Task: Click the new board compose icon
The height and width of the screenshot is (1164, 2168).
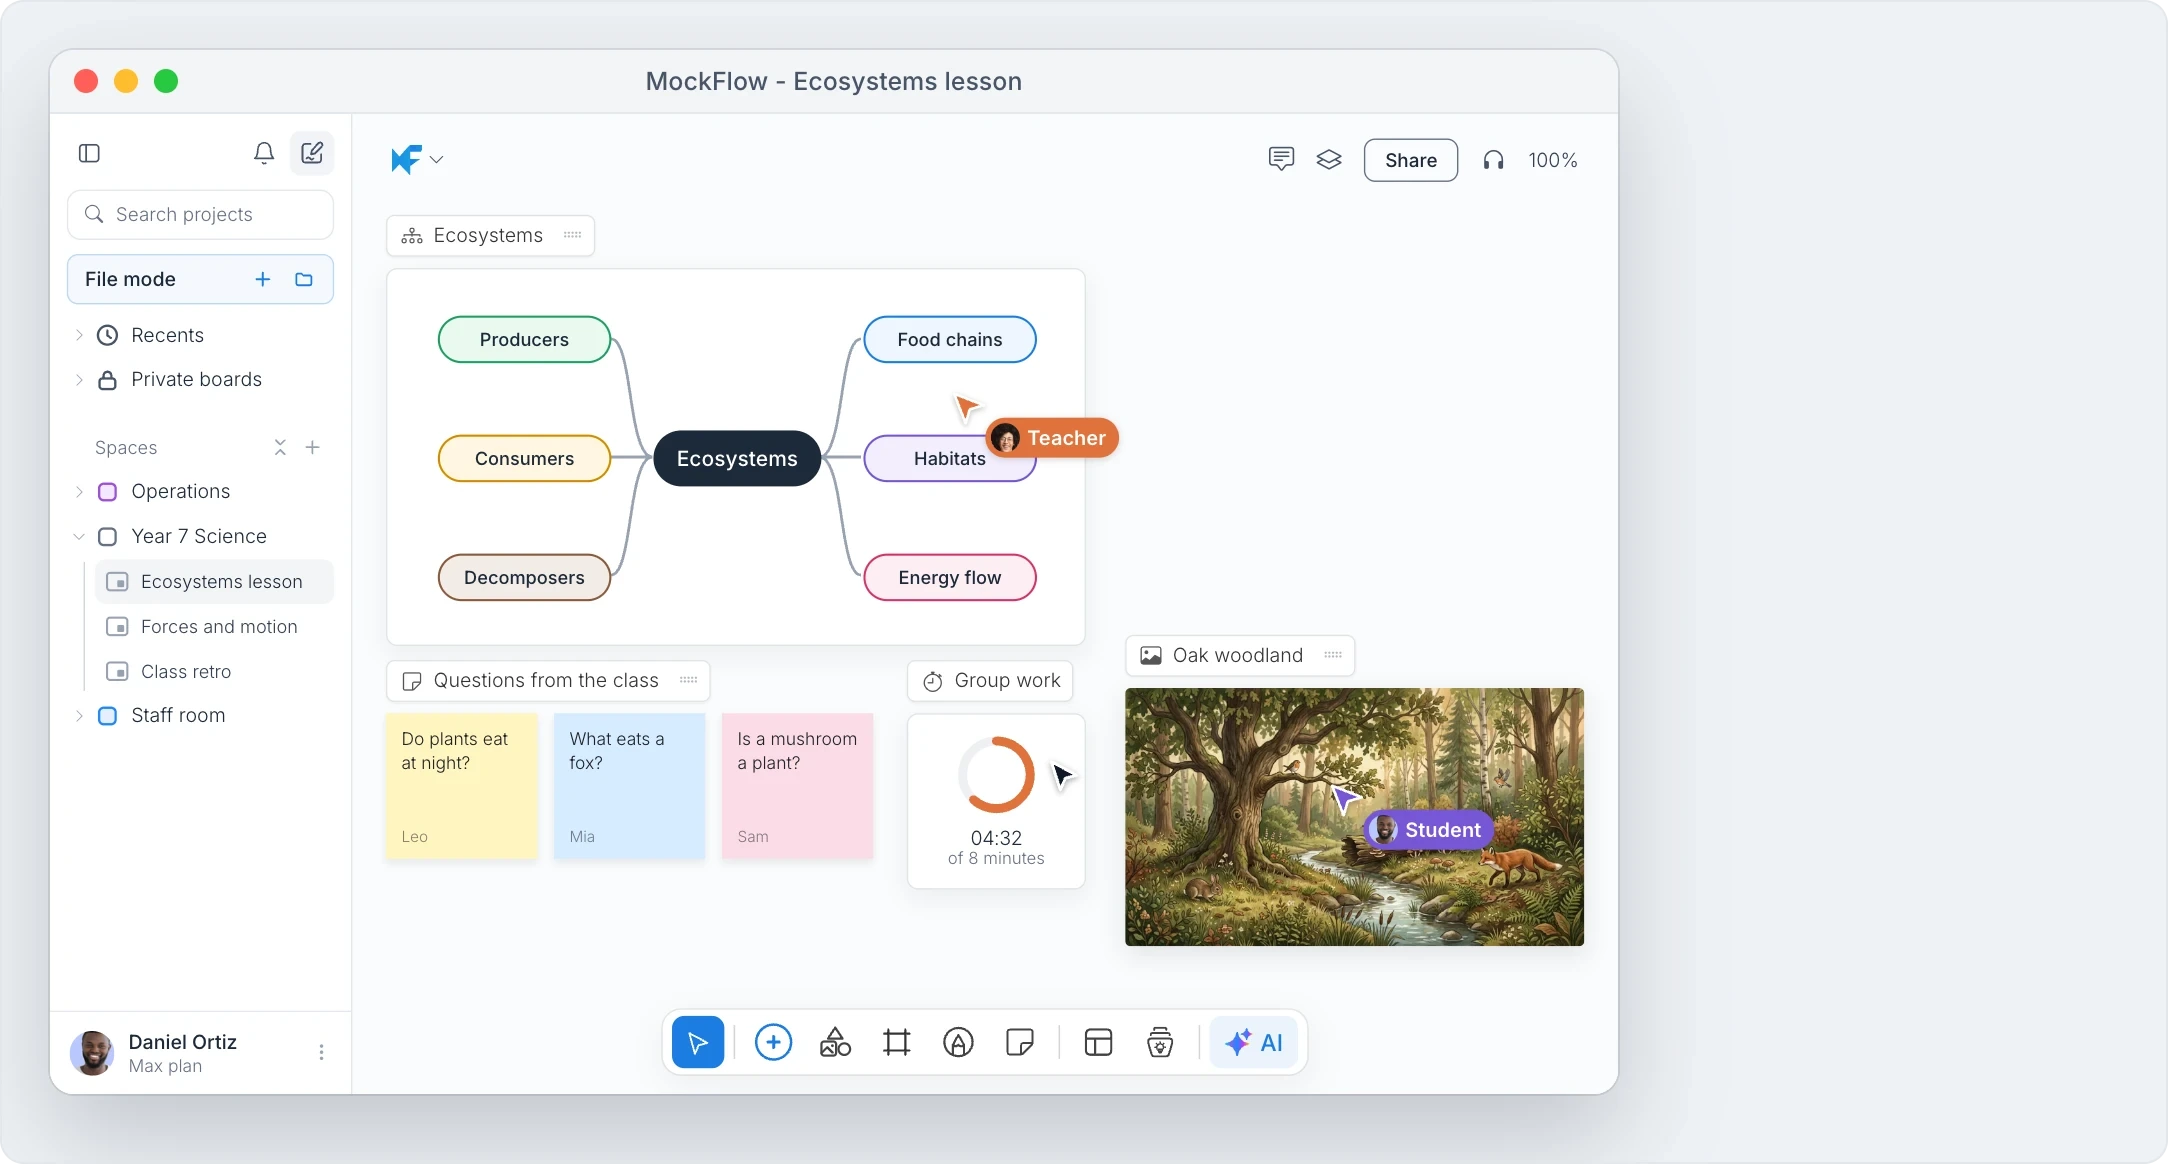Action: pos(312,153)
